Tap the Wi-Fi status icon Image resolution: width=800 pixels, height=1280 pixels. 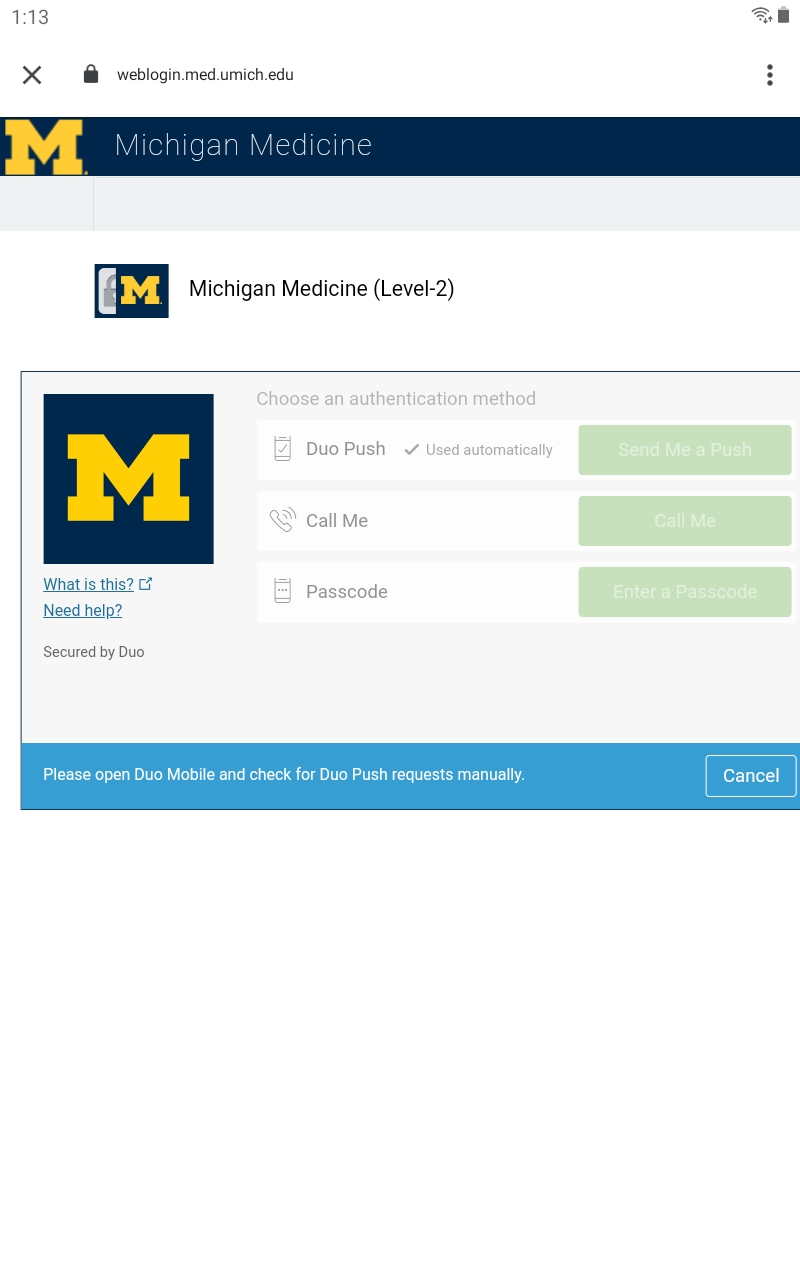(762, 15)
